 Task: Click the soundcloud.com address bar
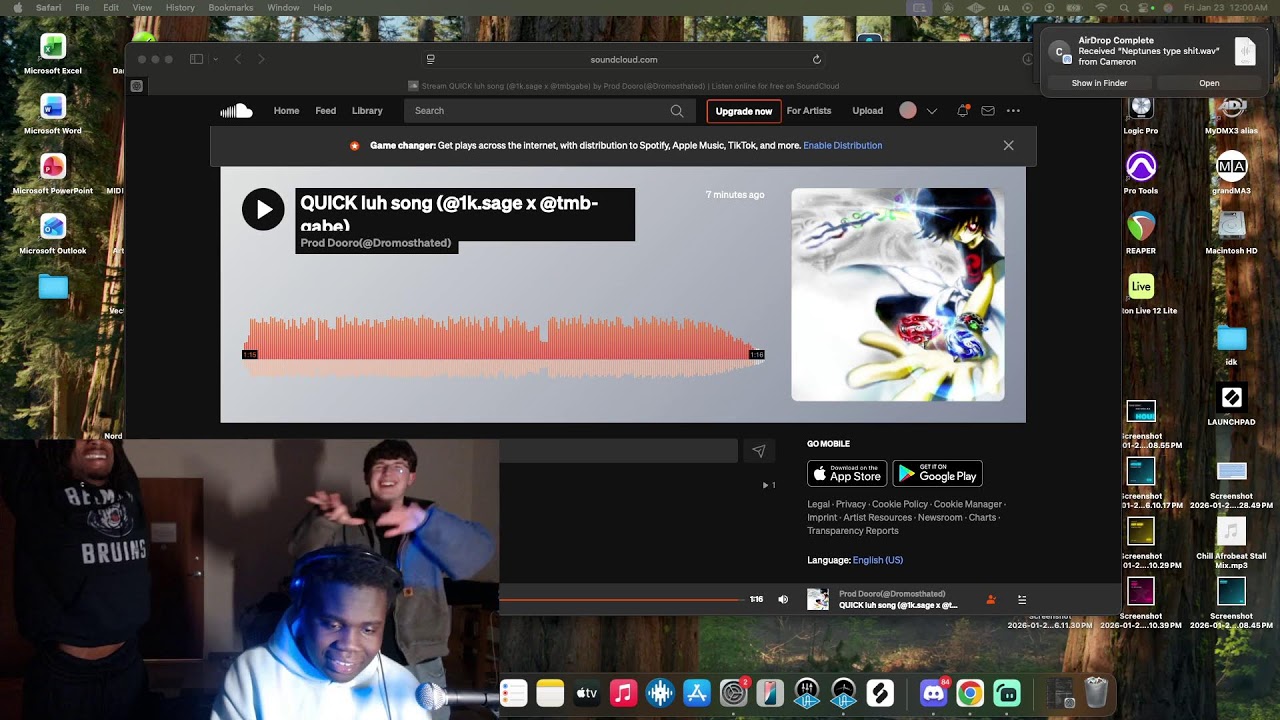pos(624,59)
